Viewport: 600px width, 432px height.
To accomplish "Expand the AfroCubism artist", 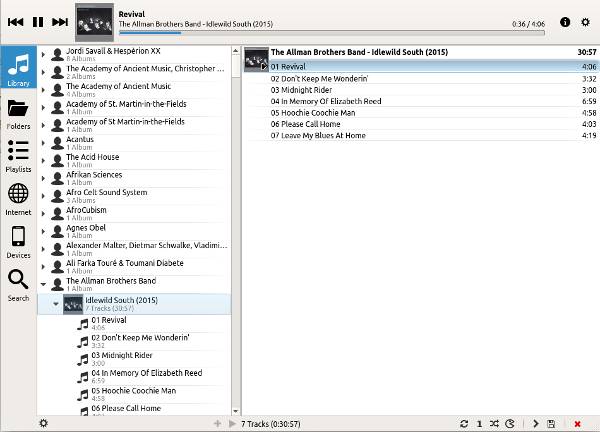I will [43, 214].
